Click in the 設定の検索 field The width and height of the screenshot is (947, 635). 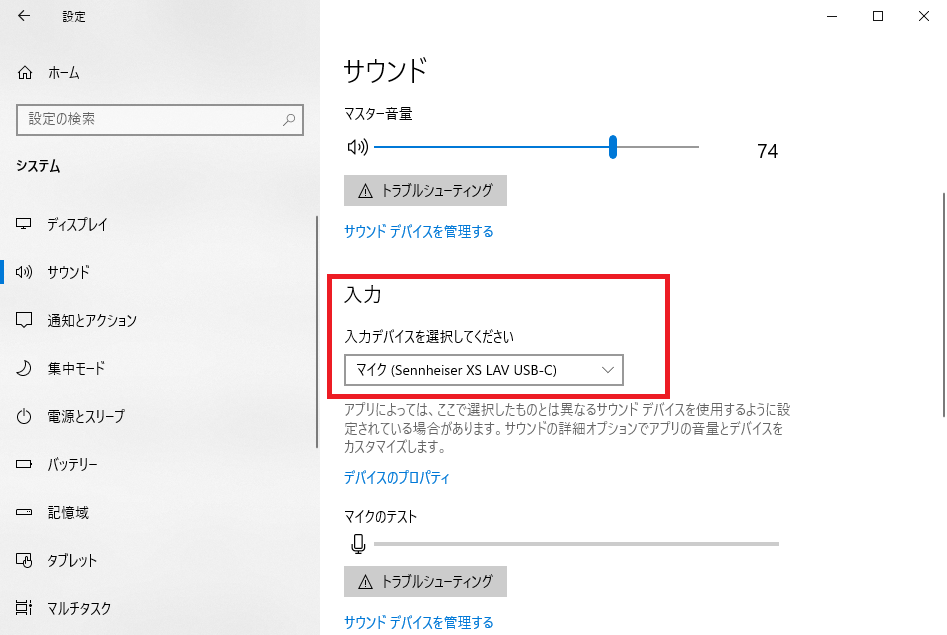click(159, 120)
